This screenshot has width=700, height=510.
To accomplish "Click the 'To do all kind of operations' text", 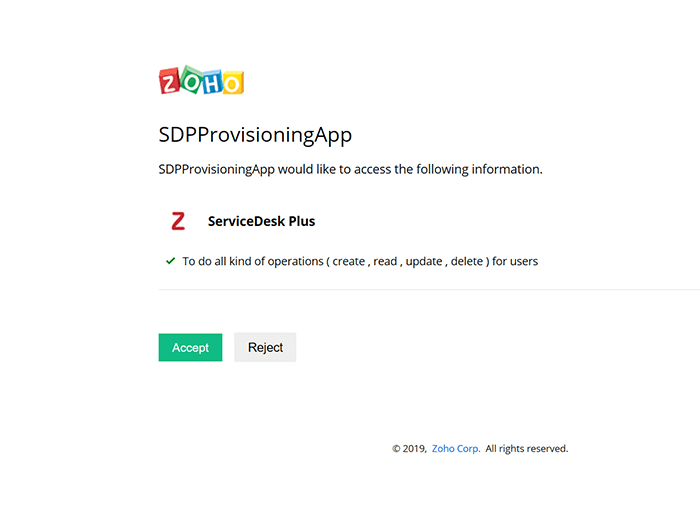I will point(252,261).
